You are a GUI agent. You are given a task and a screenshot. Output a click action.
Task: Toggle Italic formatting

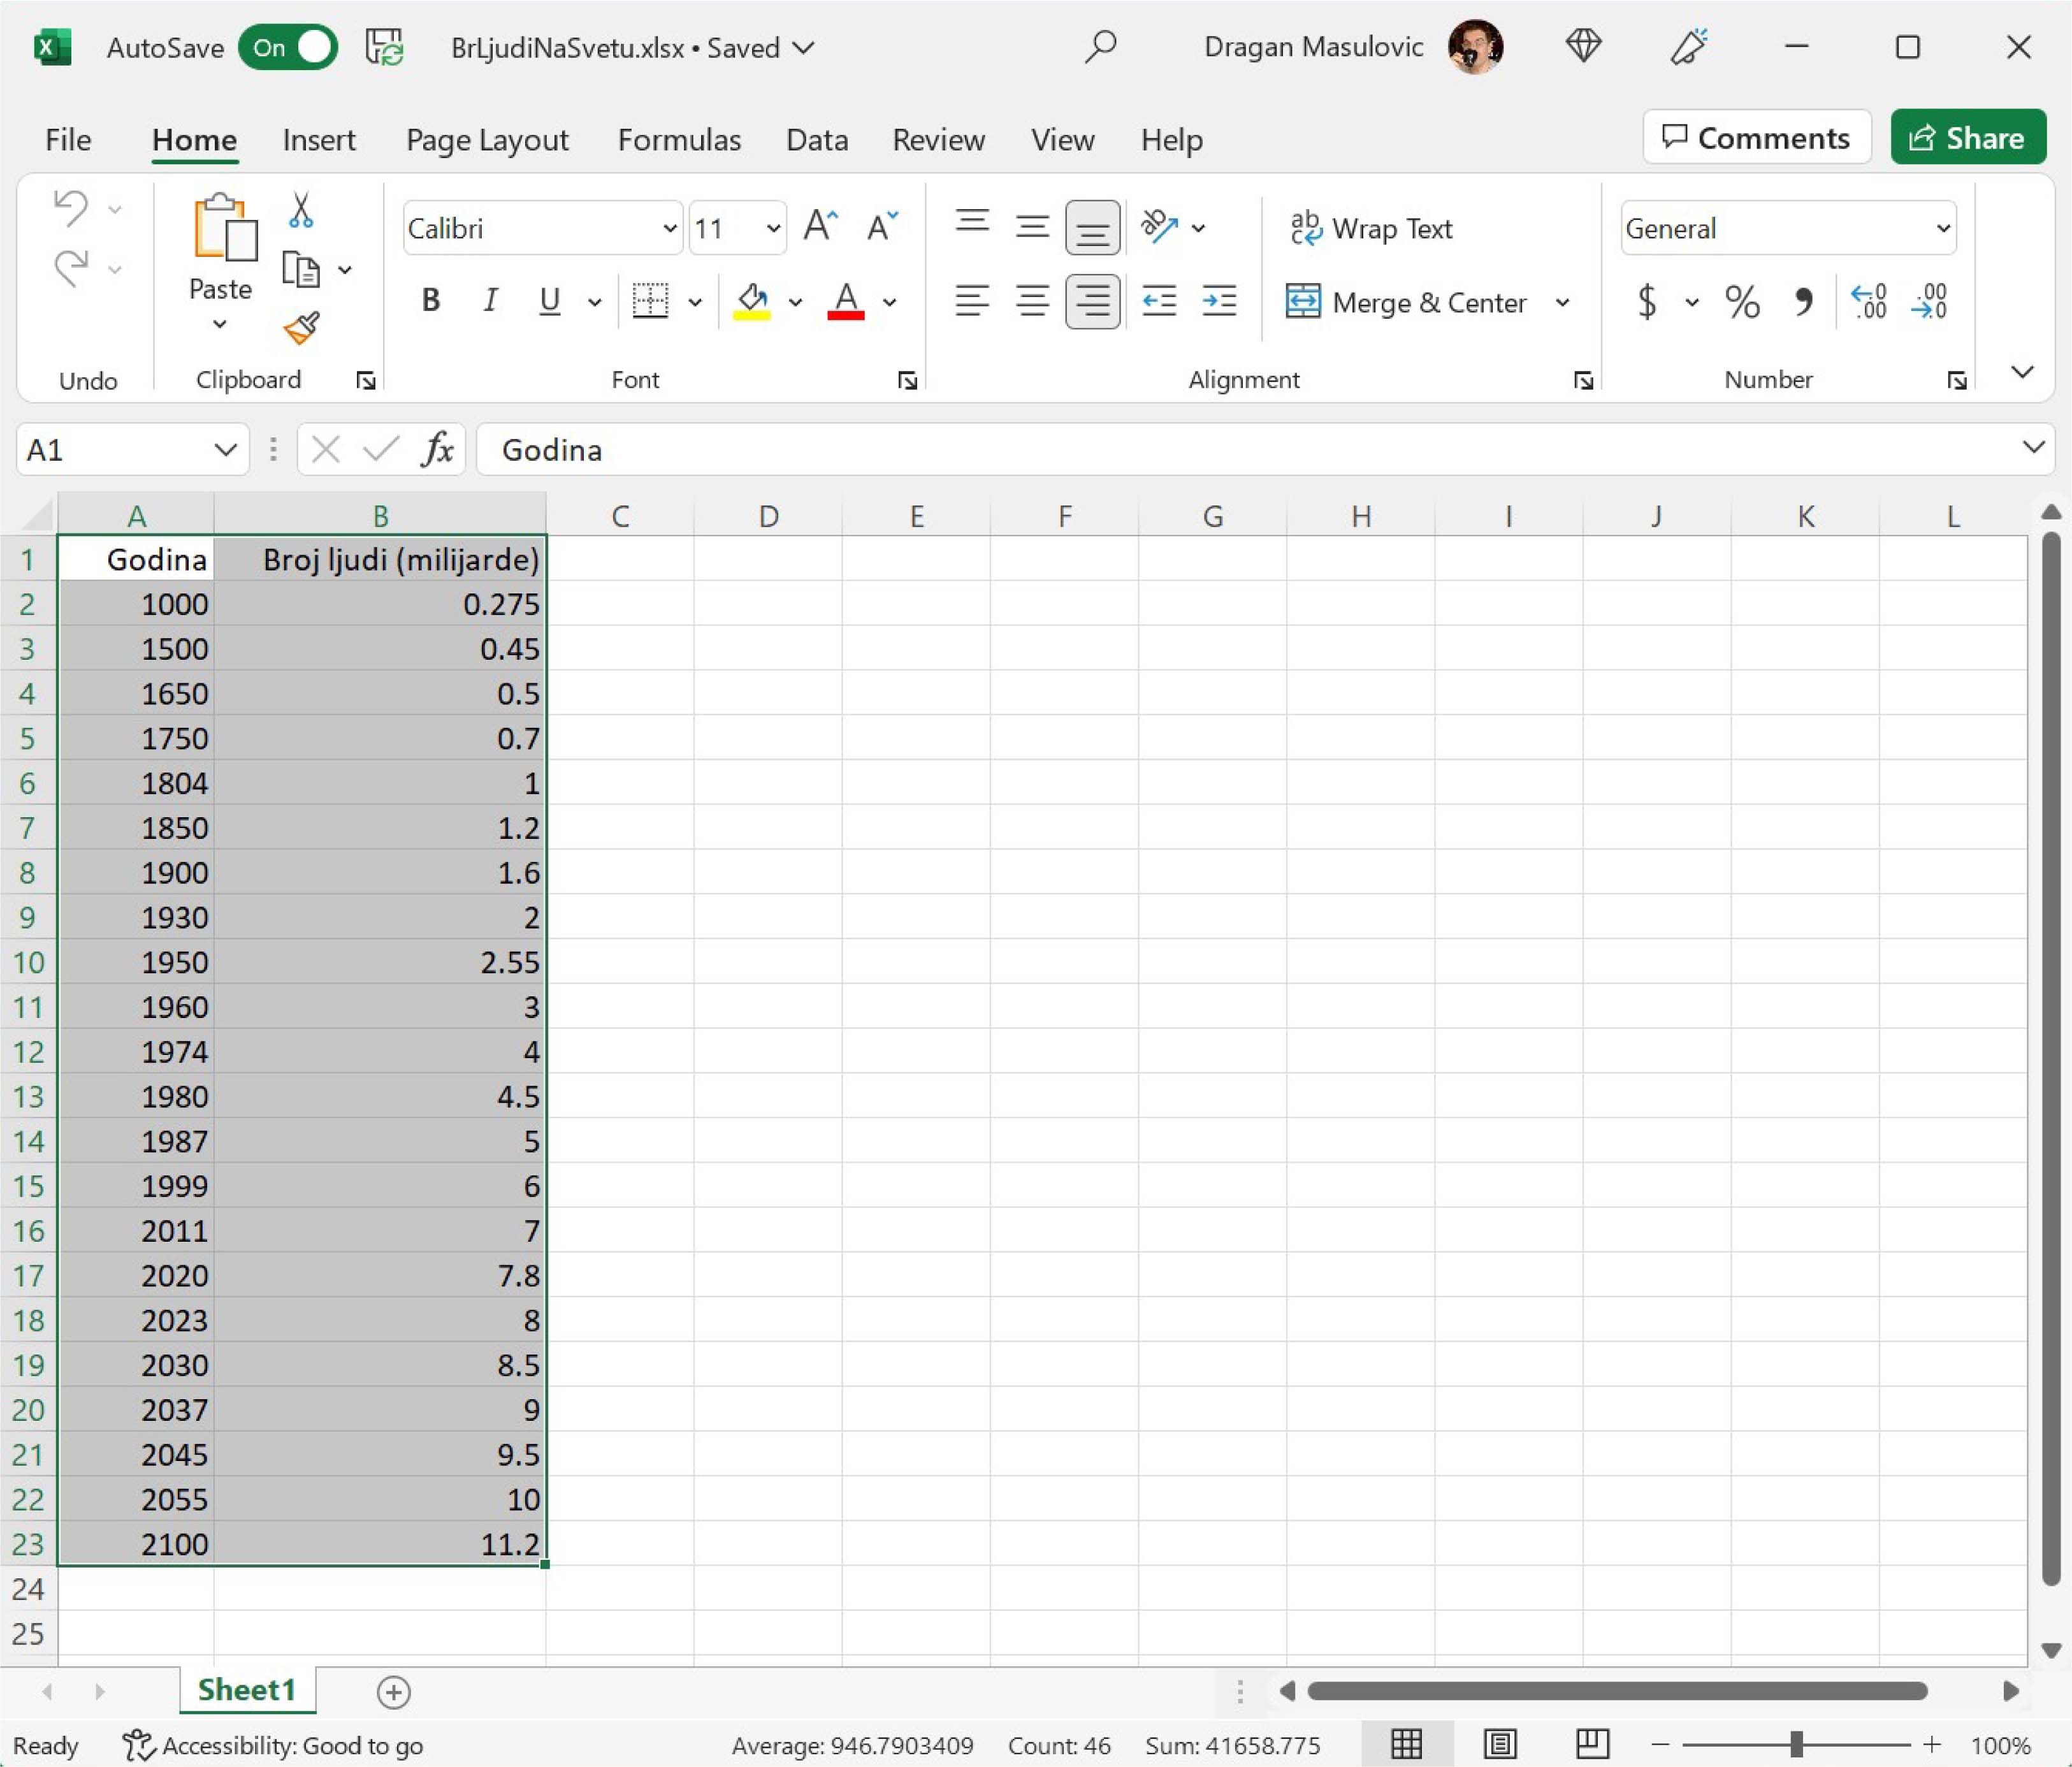(x=490, y=301)
